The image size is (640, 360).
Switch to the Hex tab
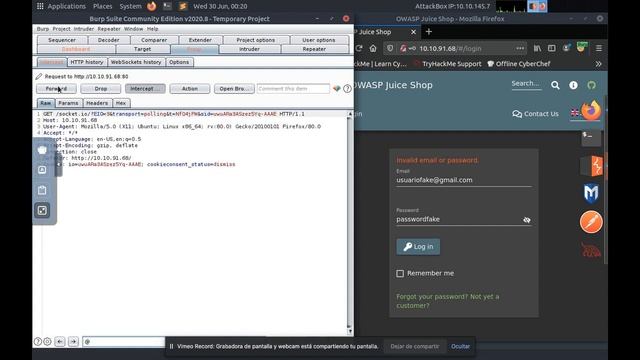tap(121, 103)
